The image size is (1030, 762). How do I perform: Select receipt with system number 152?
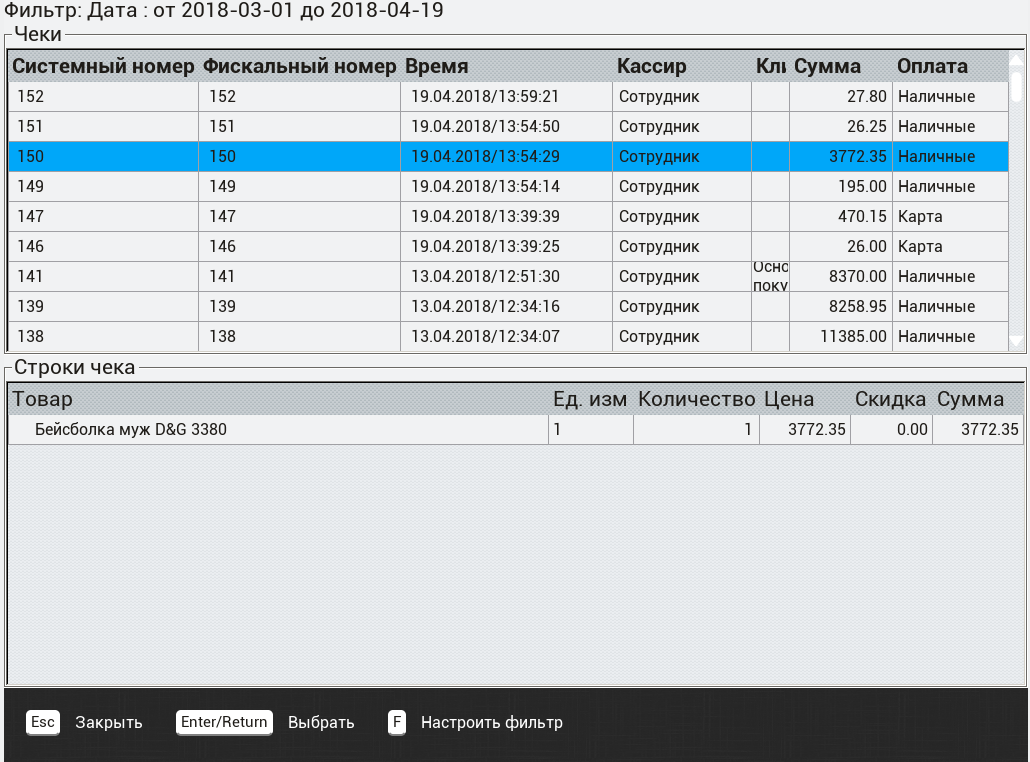(508, 97)
